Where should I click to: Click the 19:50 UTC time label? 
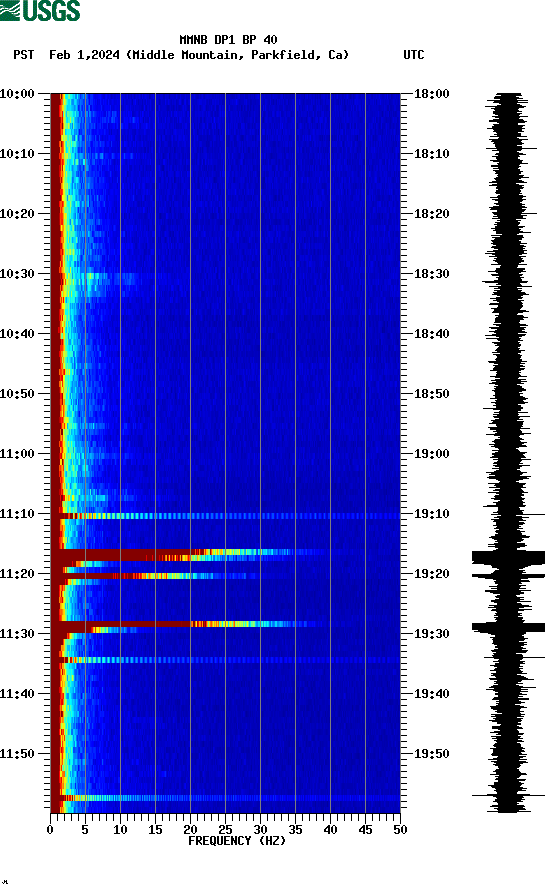432,753
